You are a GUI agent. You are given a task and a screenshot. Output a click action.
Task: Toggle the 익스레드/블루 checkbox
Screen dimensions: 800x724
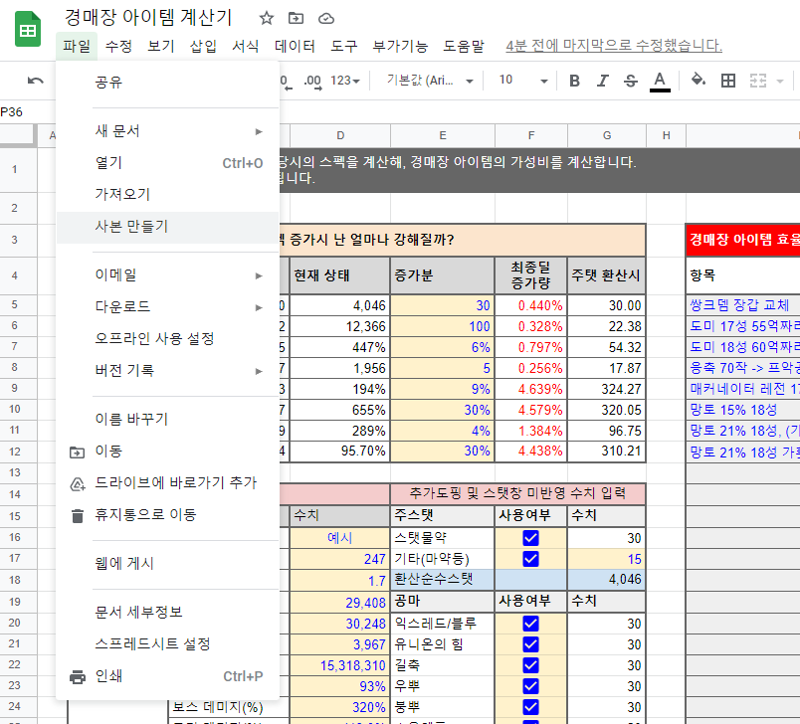click(530, 623)
